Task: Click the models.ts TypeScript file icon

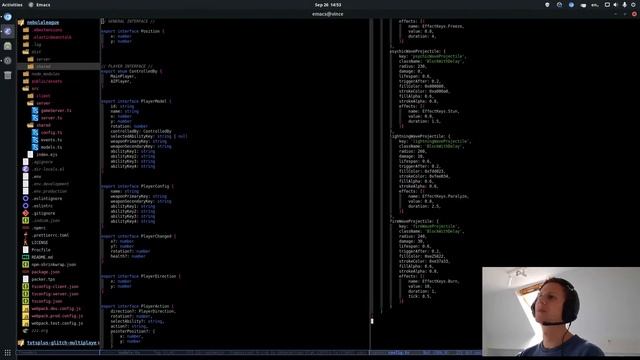Action: click(35, 147)
